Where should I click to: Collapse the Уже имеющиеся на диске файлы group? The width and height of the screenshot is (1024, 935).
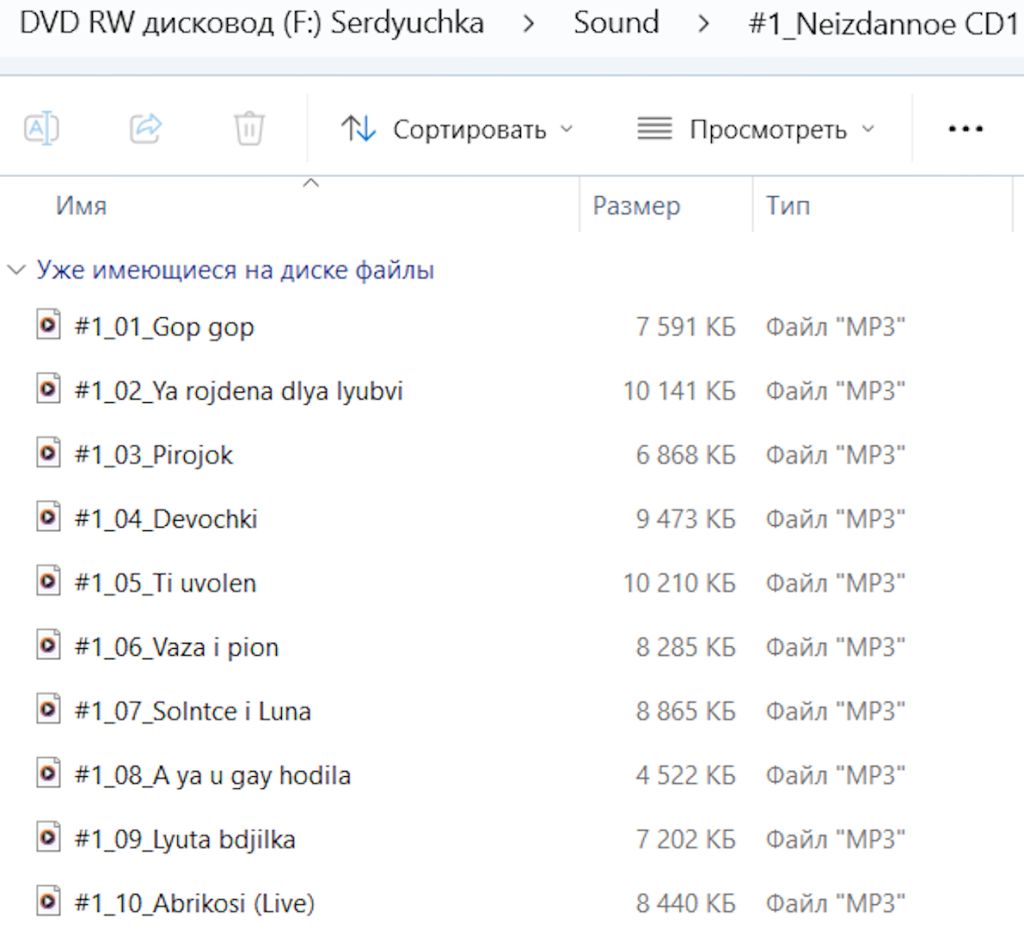[16, 270]
